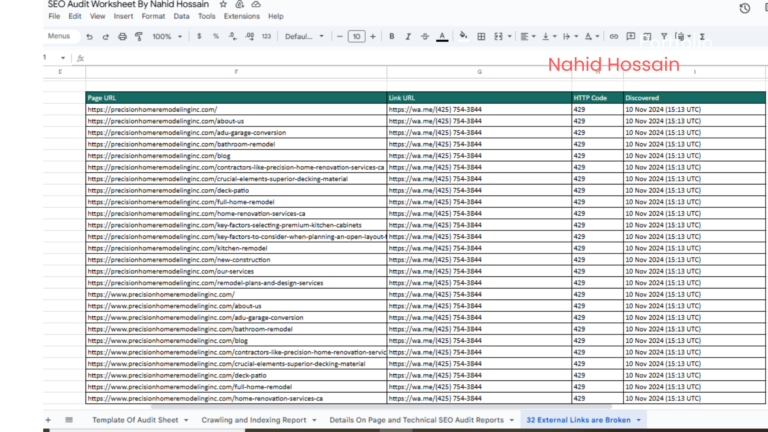The height and width of the screenshot is (432, 768).
Task: Show all sheets list
Action: click(x=69, y=420)
